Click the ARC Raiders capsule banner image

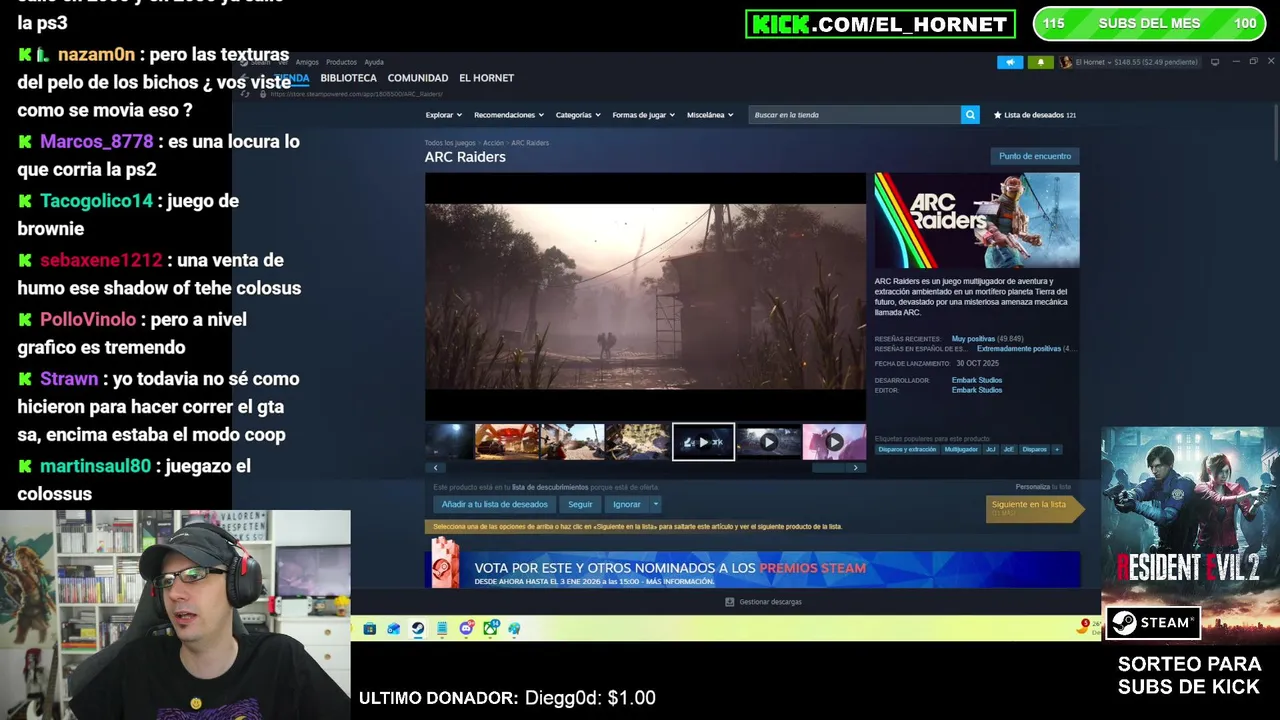(977, 220)
